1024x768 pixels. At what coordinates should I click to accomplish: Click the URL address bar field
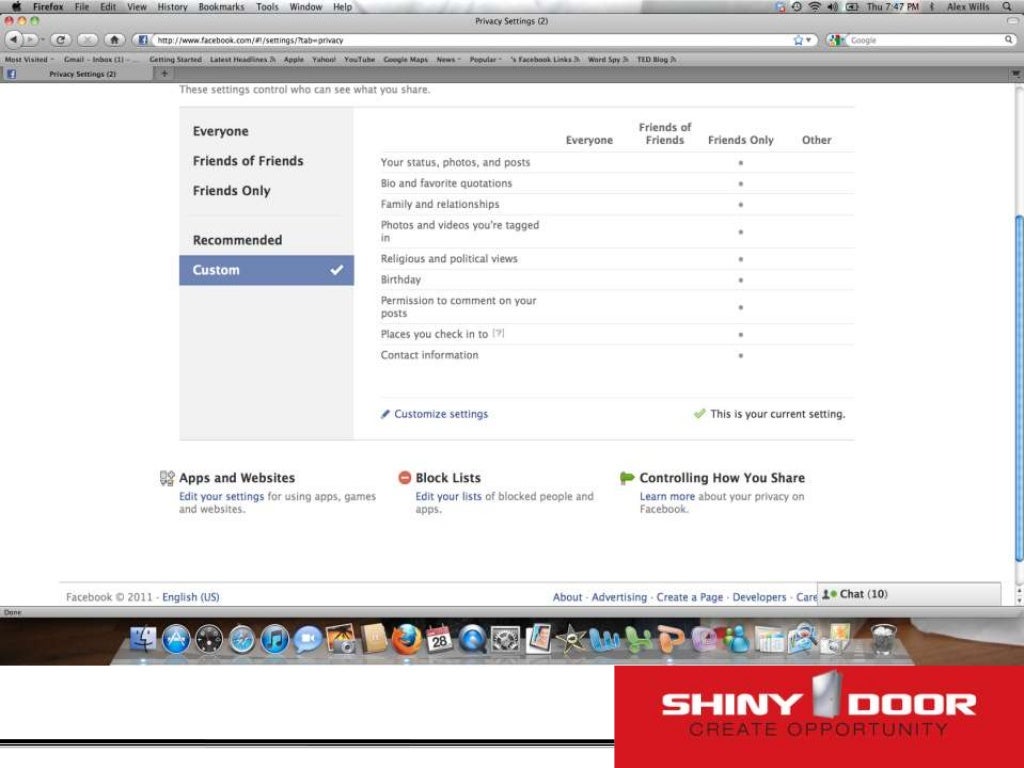click(470, 40)
